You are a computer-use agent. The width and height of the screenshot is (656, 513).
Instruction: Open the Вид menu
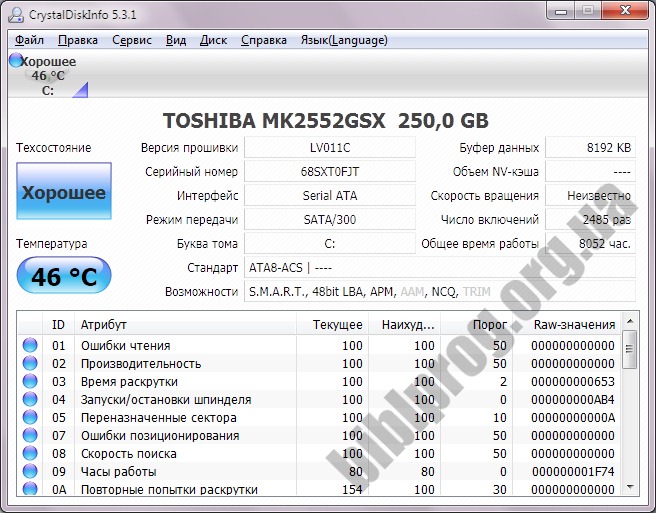176,40
